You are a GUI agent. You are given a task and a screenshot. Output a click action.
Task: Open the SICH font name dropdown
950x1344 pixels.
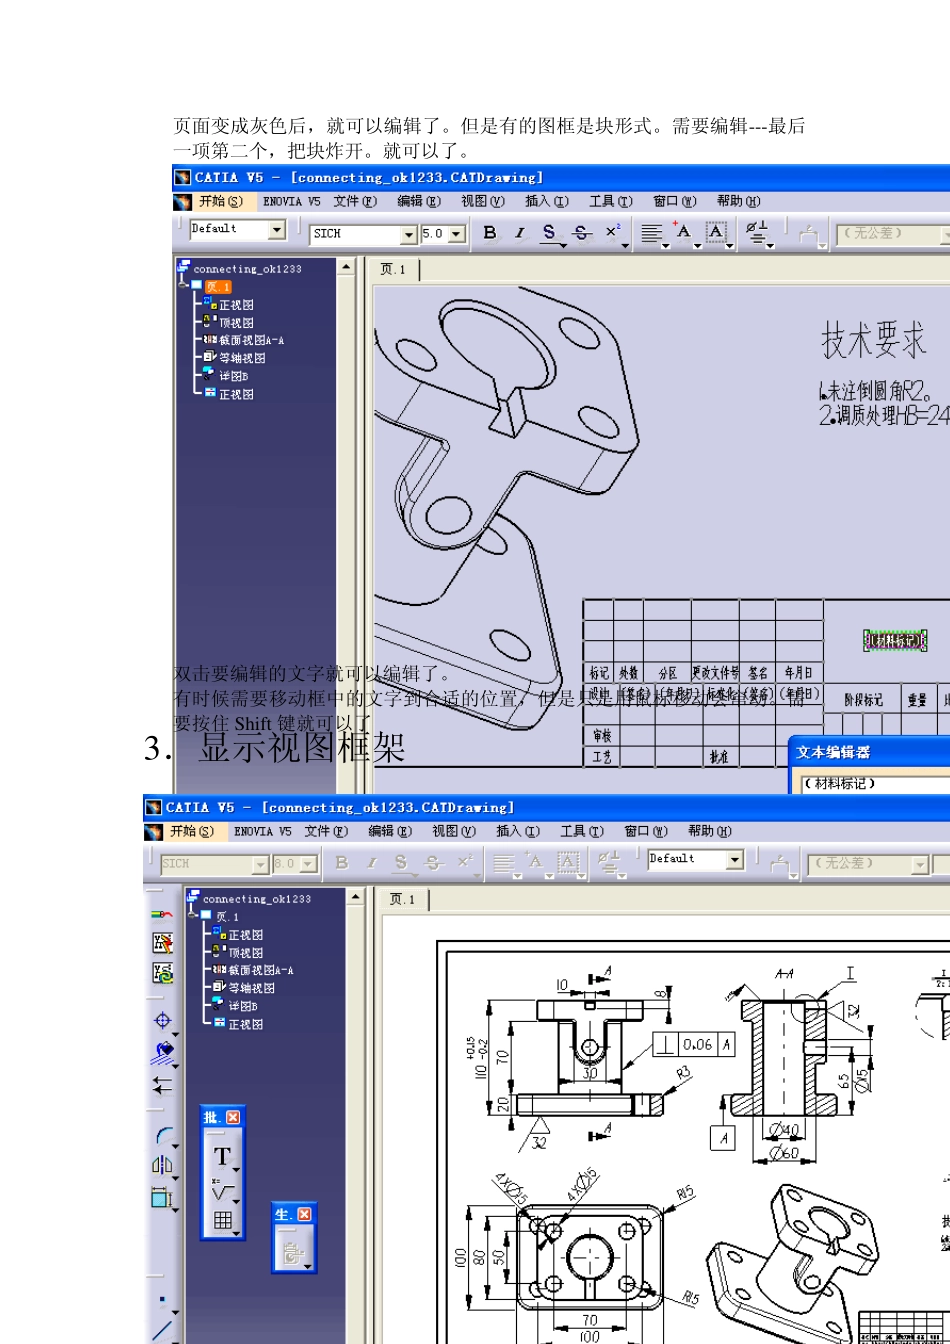coord(408,234)
